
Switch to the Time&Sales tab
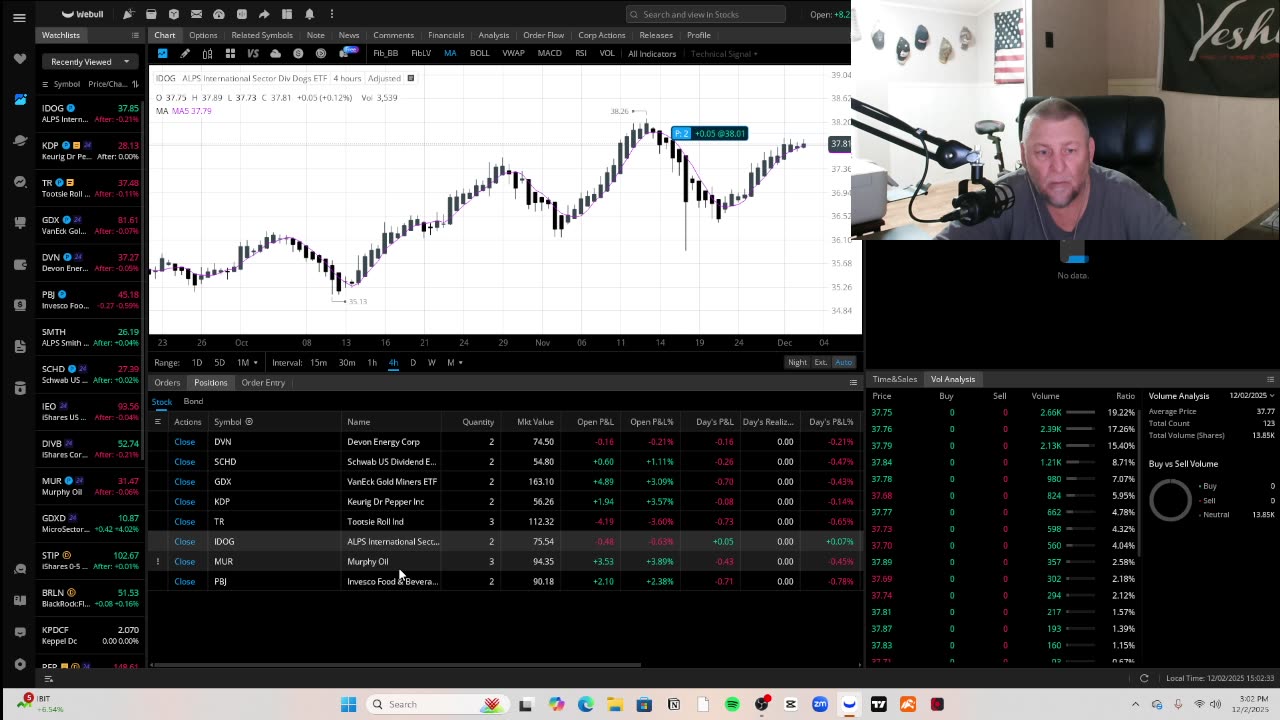point(894,379)
